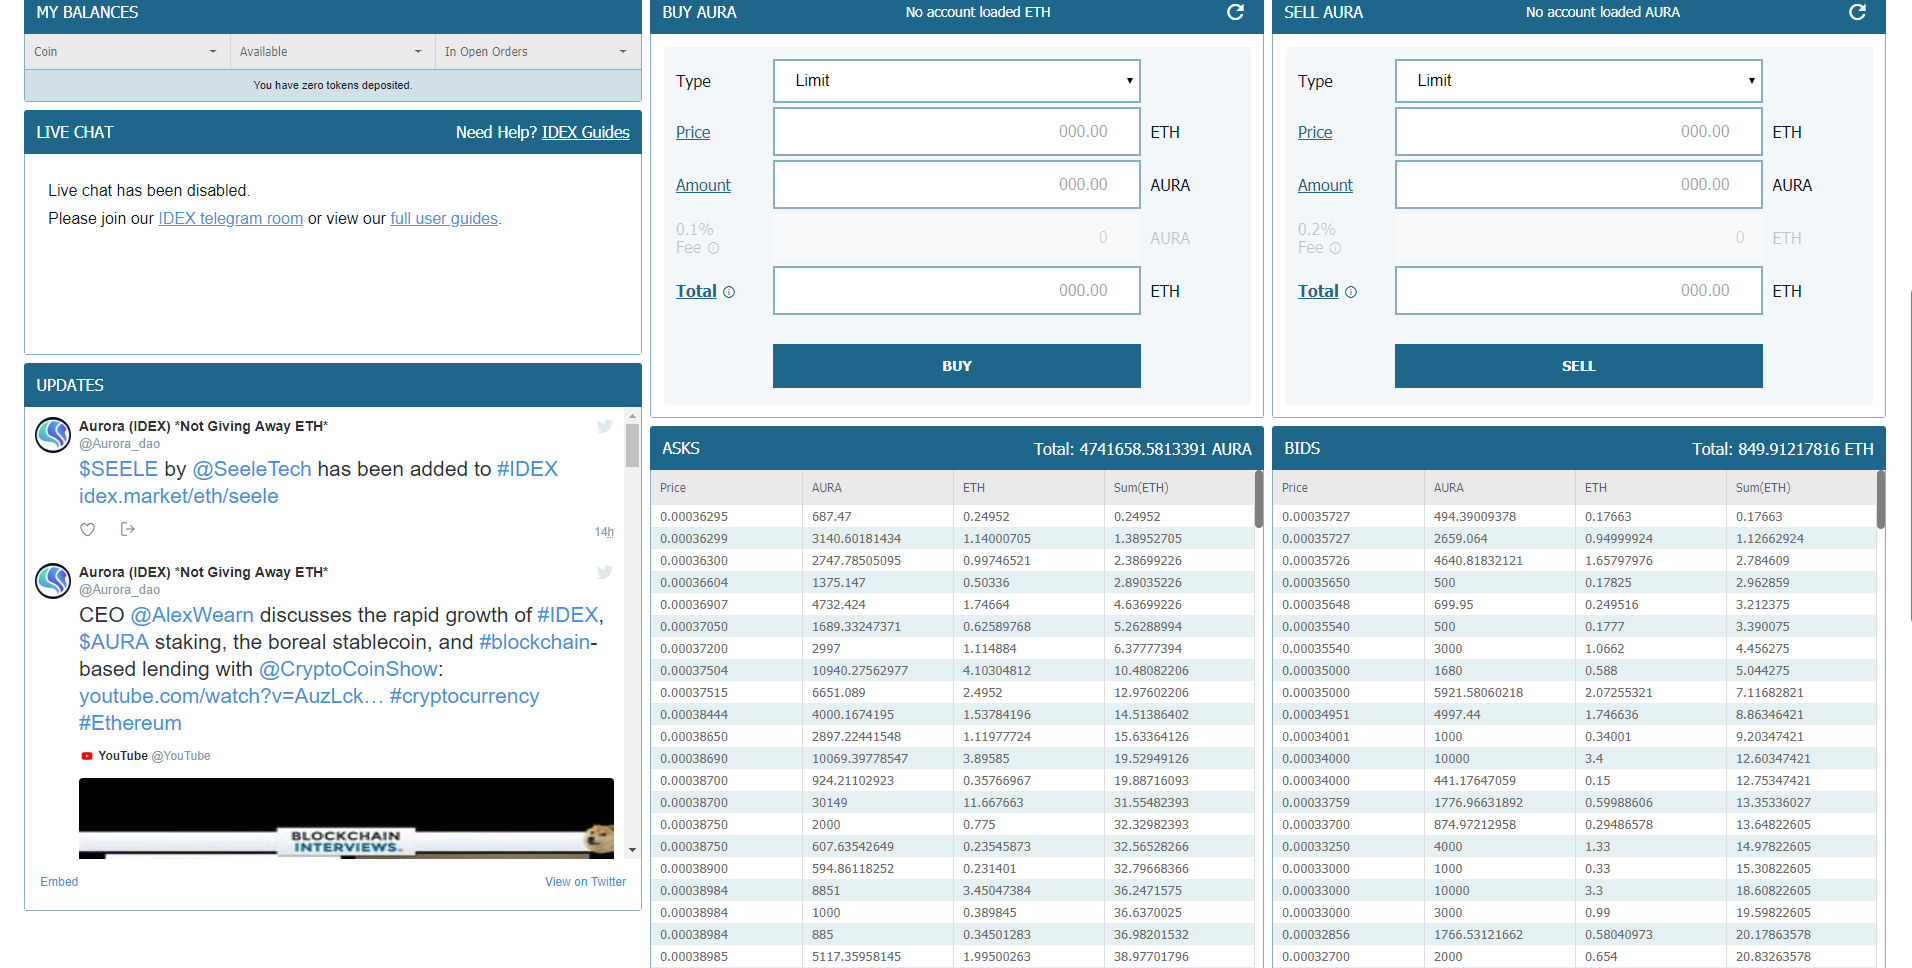Click the SELL button

coord(1578,366)
